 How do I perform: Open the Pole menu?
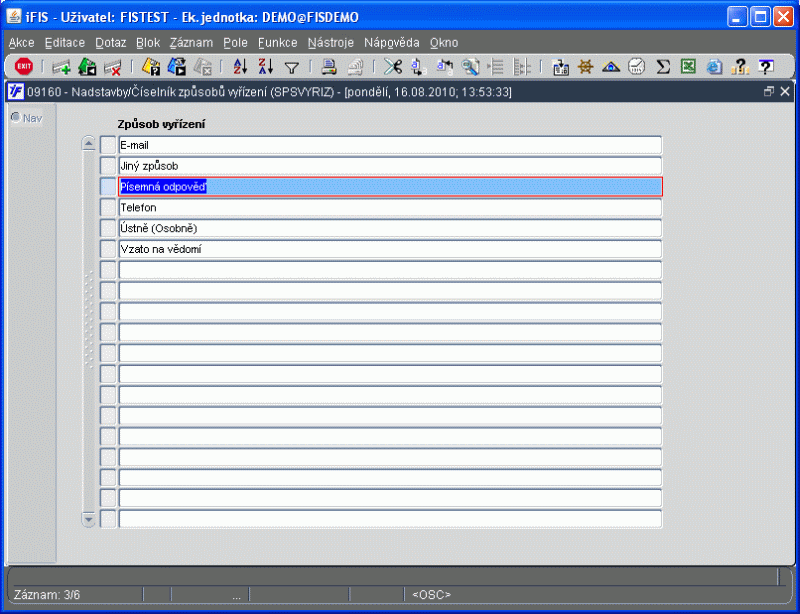click(235, 43)
